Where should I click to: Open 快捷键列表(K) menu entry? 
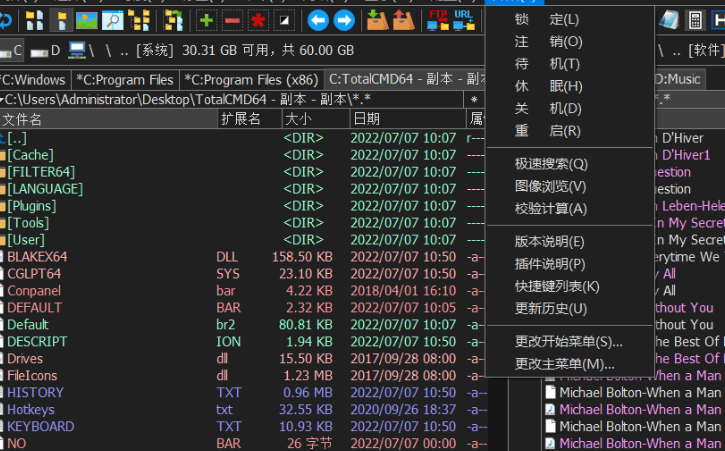570,286
